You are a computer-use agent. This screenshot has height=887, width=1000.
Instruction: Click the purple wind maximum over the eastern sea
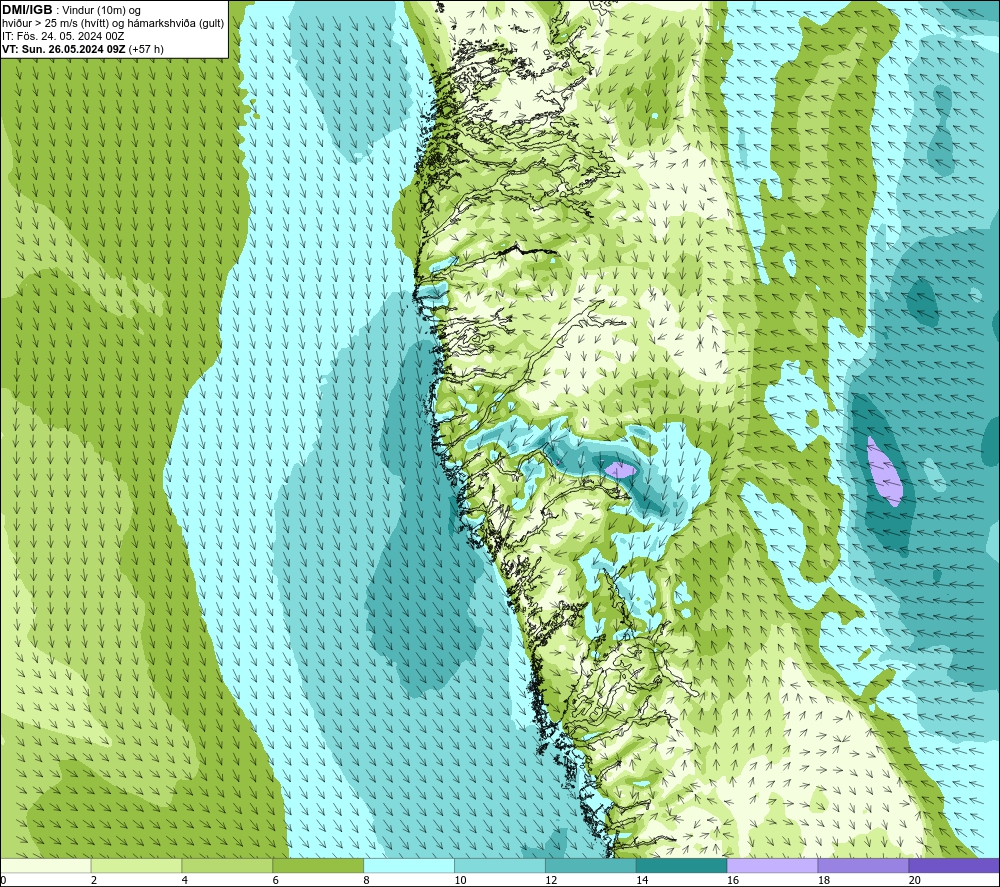885,471
